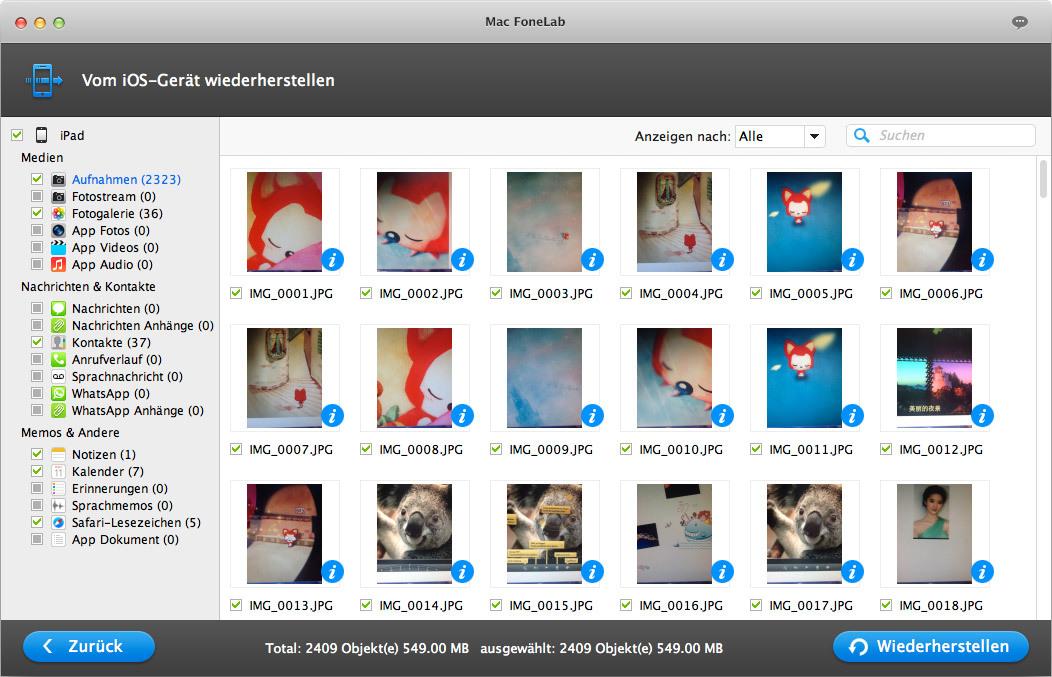The height and width of the screenshot is (677, 1052).
Task: Click the Notizen notepad icon
Action: click(x=58, y=454)
